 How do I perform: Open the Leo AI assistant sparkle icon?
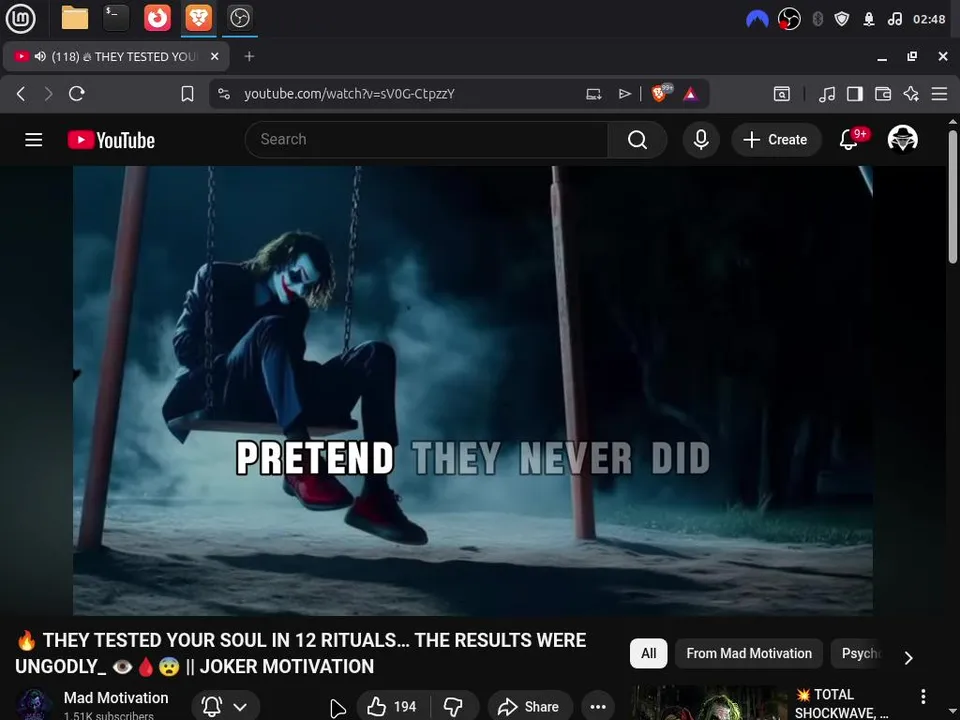[911, 94]
